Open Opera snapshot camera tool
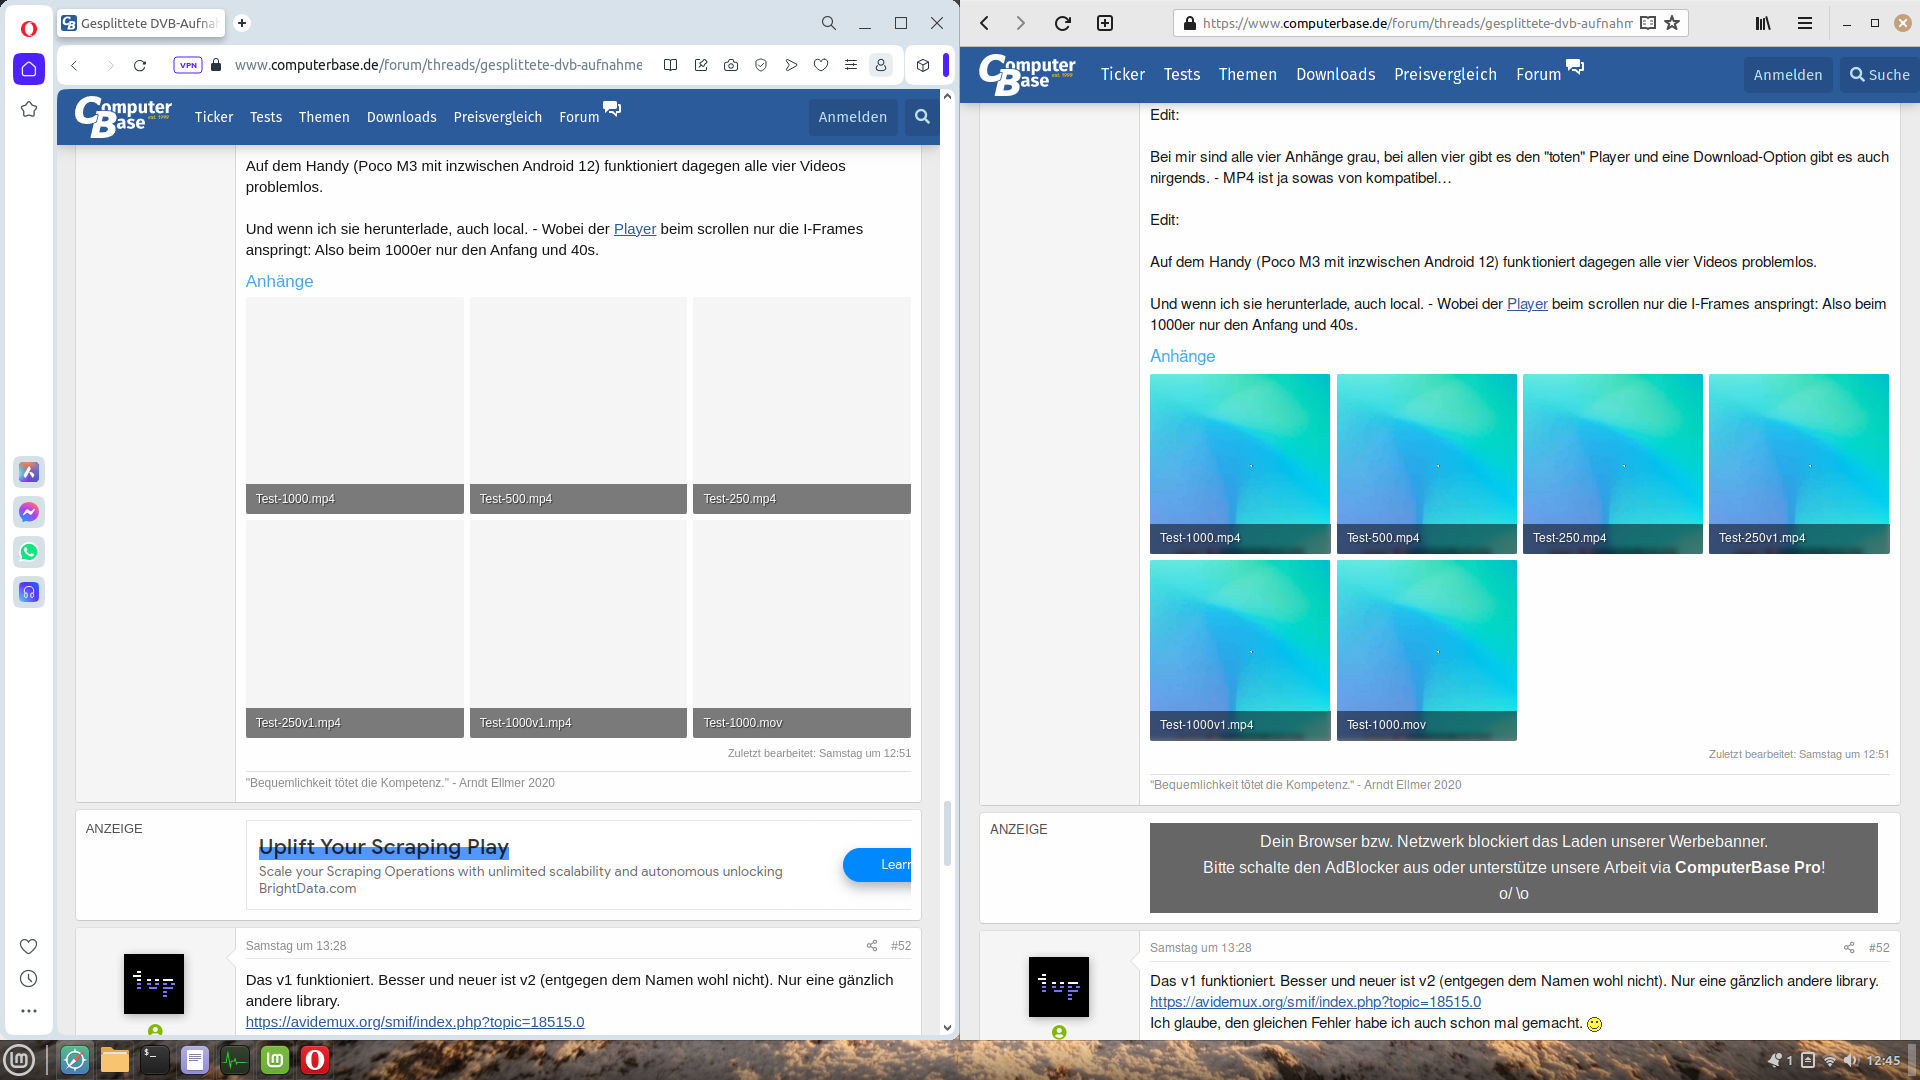This screenshot has width=1920, height=1080. point(731,65)
